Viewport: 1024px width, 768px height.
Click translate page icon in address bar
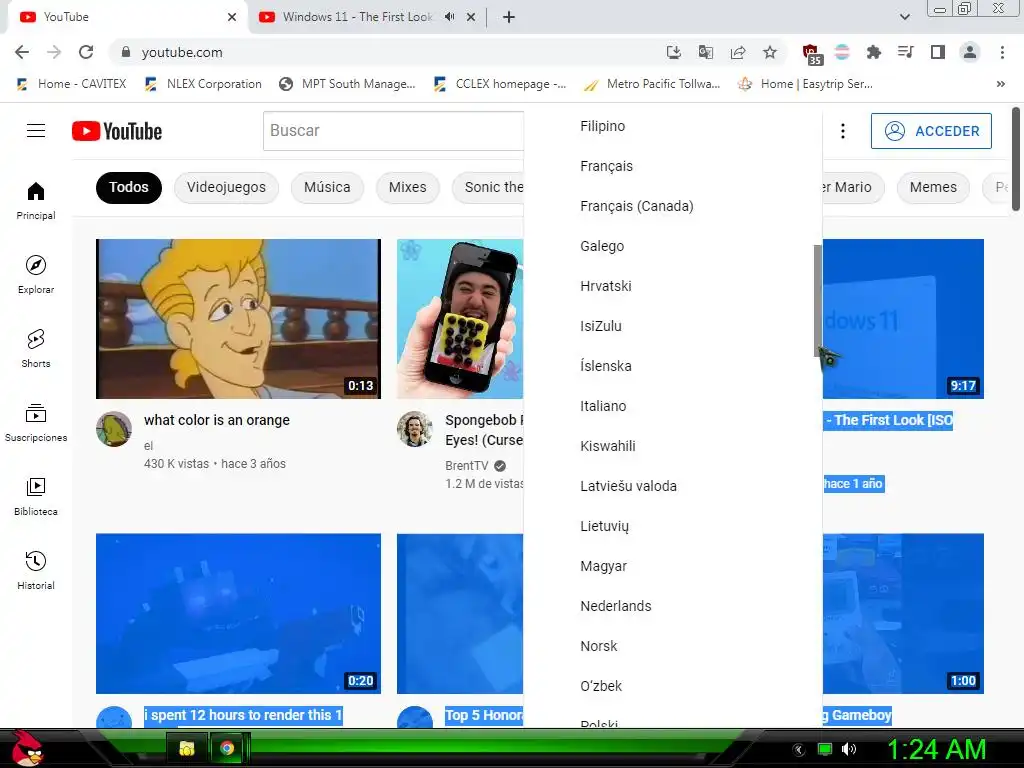[705, 52]
